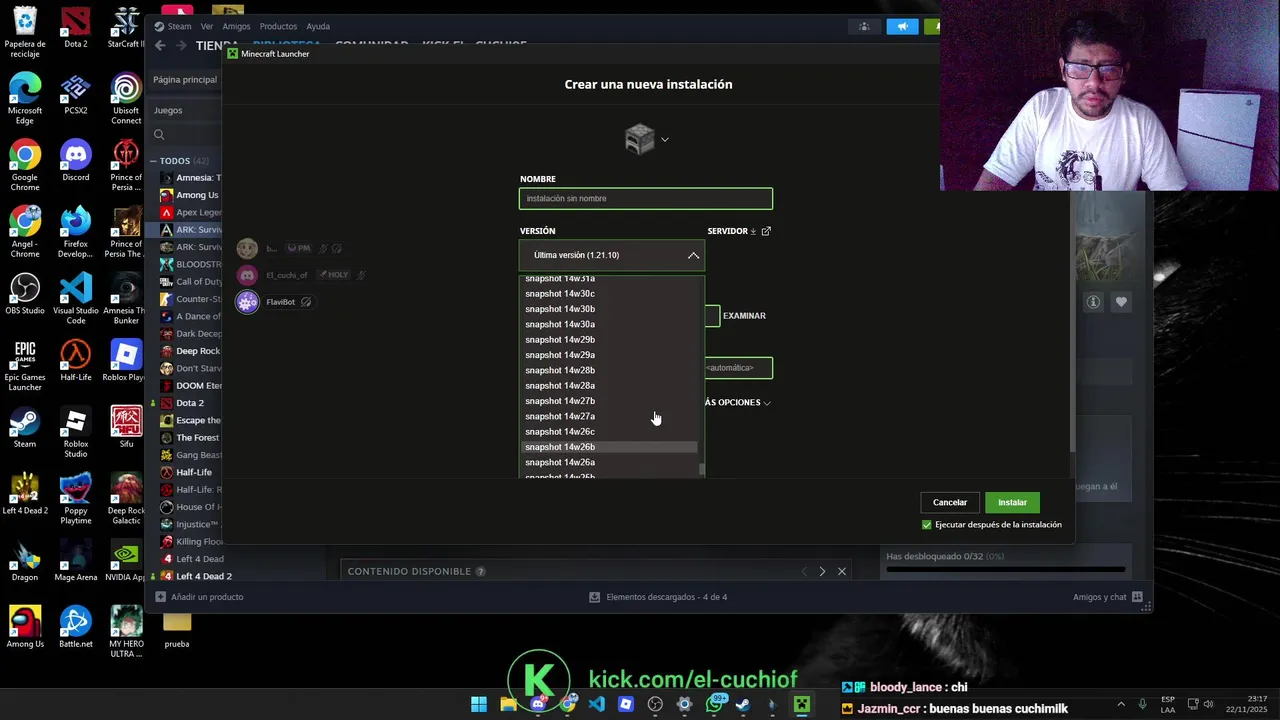1280x720 pixels.
Task: Select snapshot 14w30c from the list
Action: coord(608,294)
